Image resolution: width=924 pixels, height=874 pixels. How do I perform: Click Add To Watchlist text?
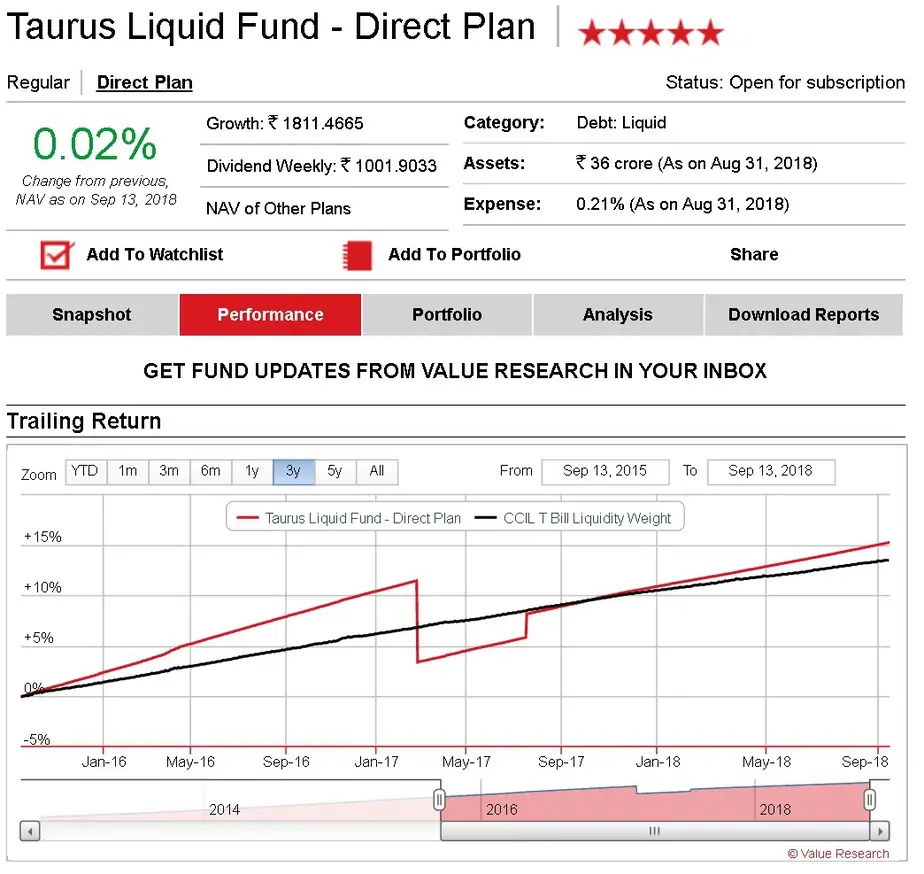[155, 255]
